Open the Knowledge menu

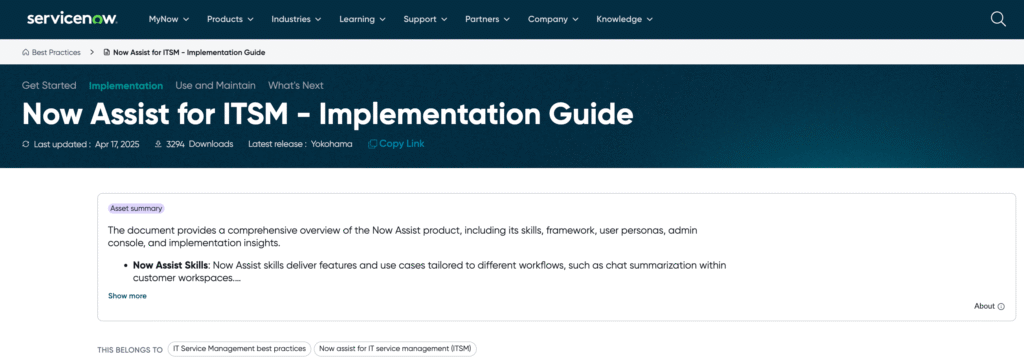point(624,19)
